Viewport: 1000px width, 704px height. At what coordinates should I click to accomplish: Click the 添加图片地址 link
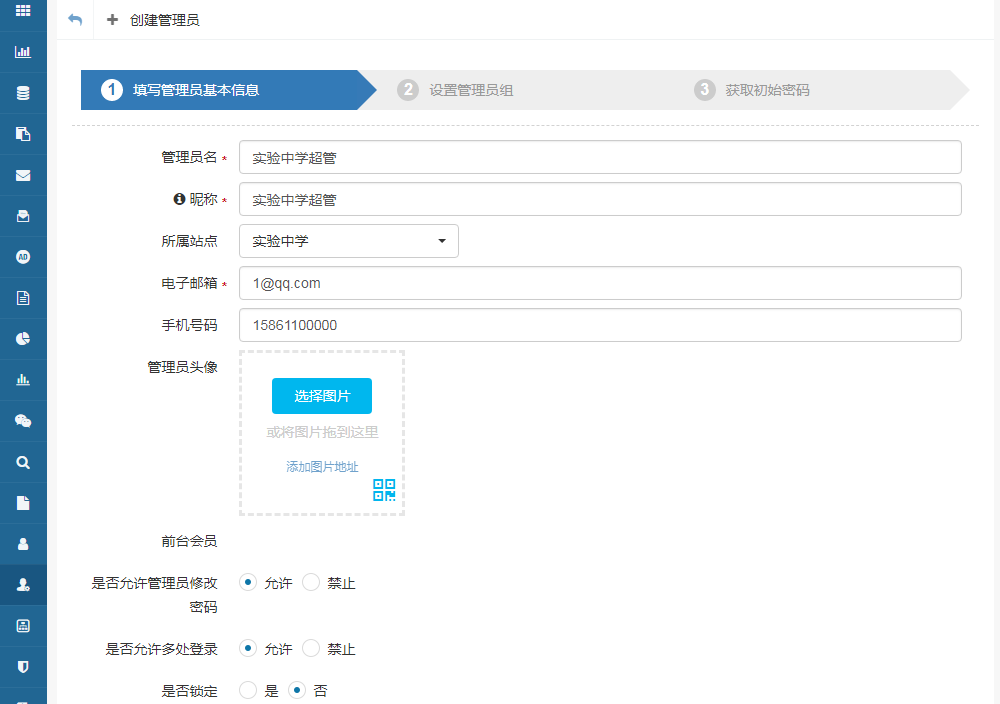tap(322, 467)
